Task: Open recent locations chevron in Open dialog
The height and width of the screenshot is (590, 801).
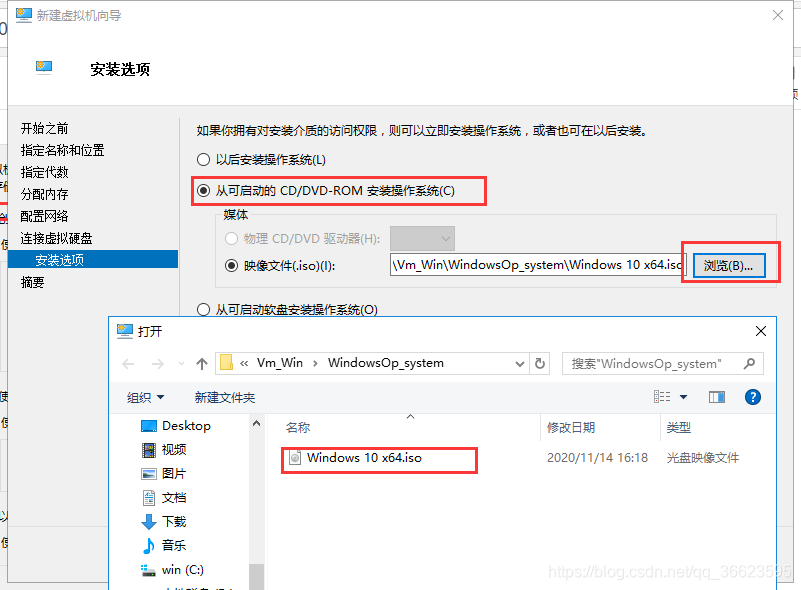Action: click(x=181, y=364)
